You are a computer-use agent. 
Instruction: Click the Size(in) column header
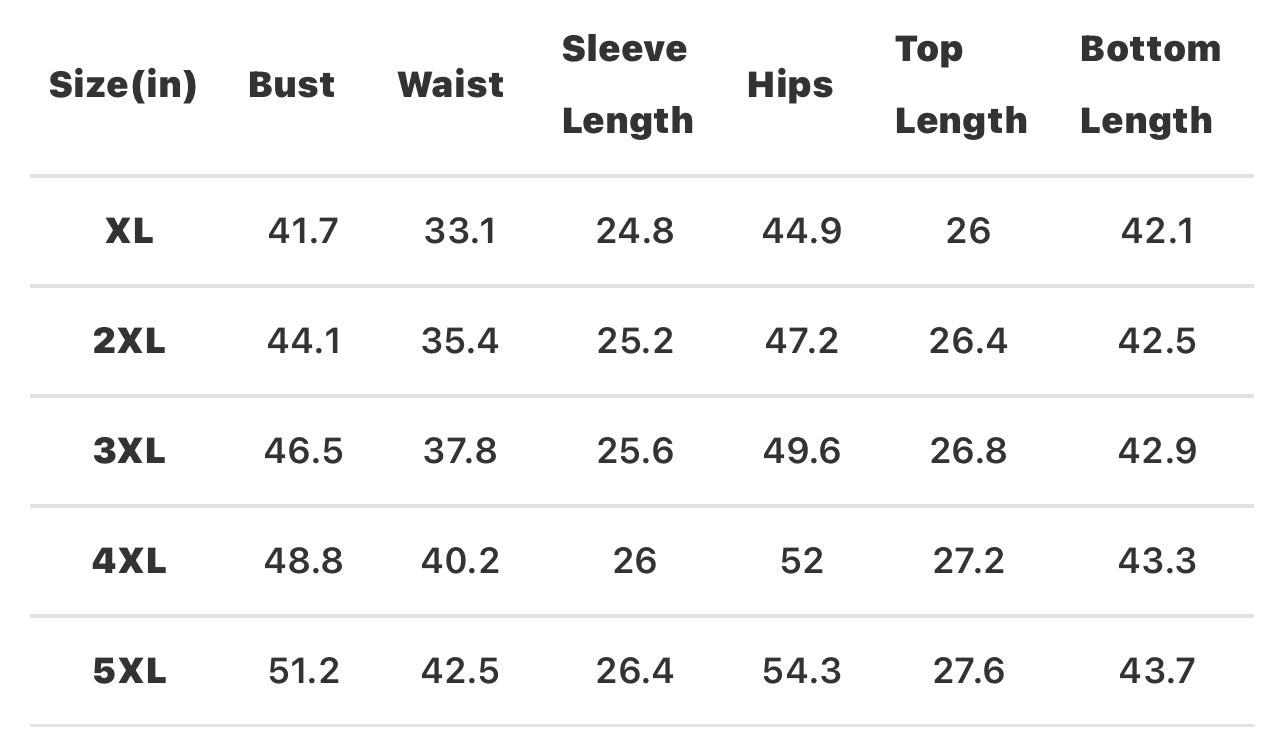click(x=123, y=85)
